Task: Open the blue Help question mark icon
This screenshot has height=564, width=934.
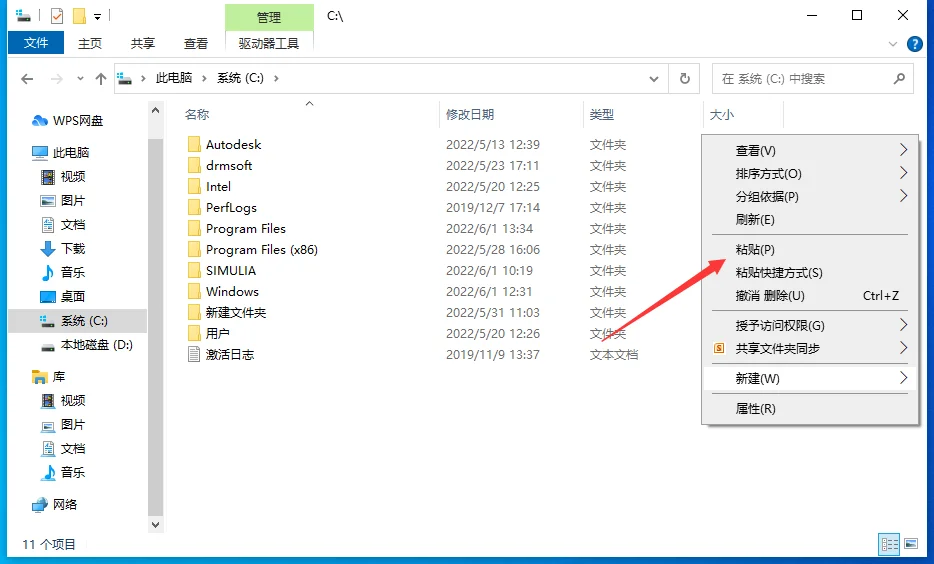Action: 914,43
